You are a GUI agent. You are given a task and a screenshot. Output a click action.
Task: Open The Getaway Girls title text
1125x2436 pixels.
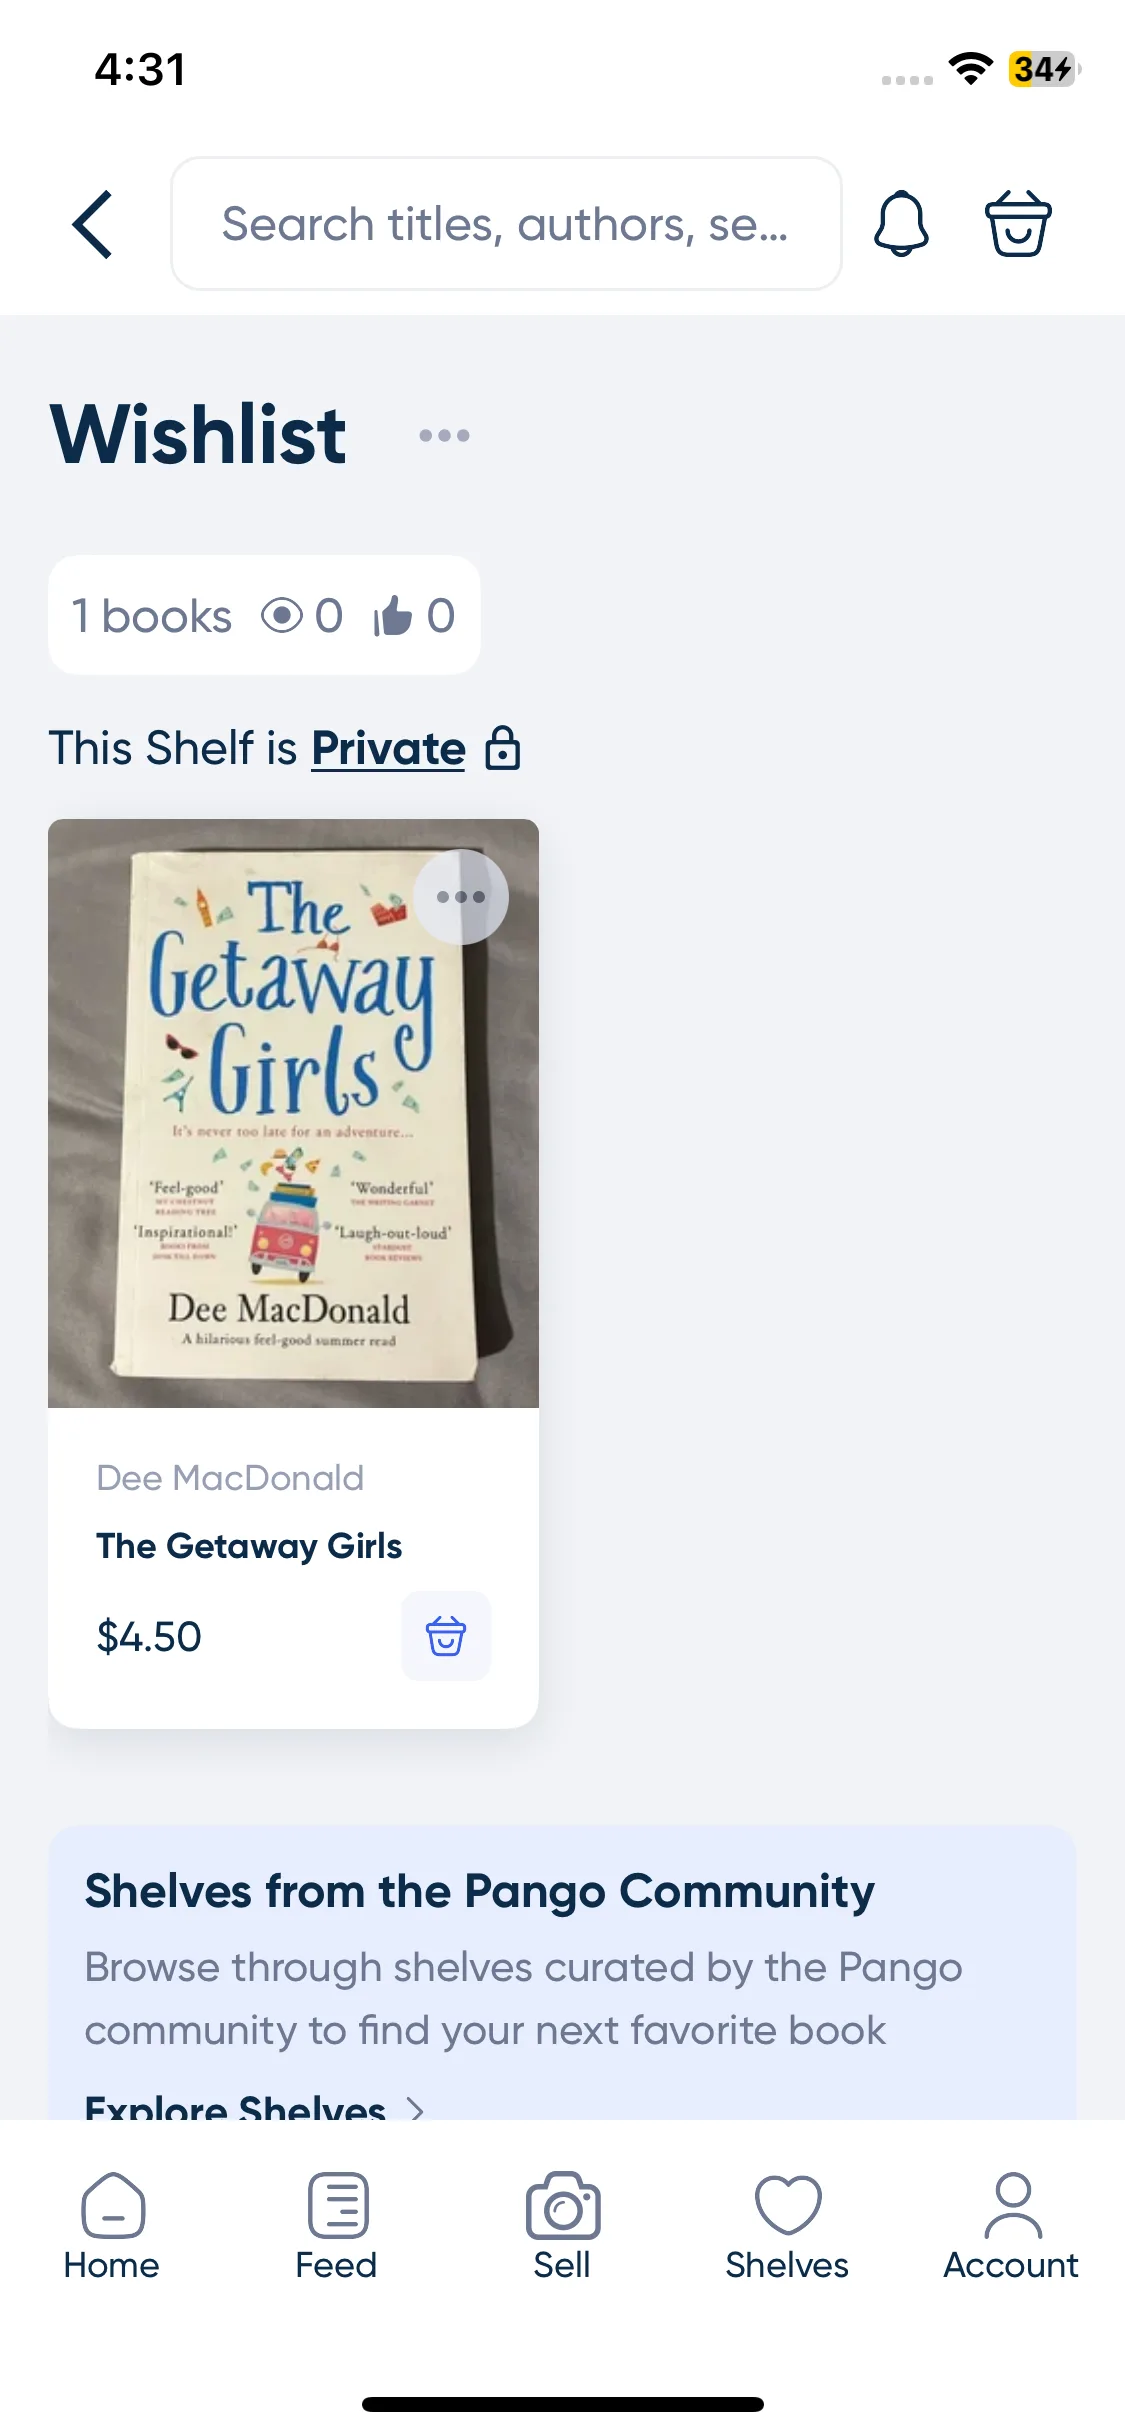click(x=249, y=1546)
